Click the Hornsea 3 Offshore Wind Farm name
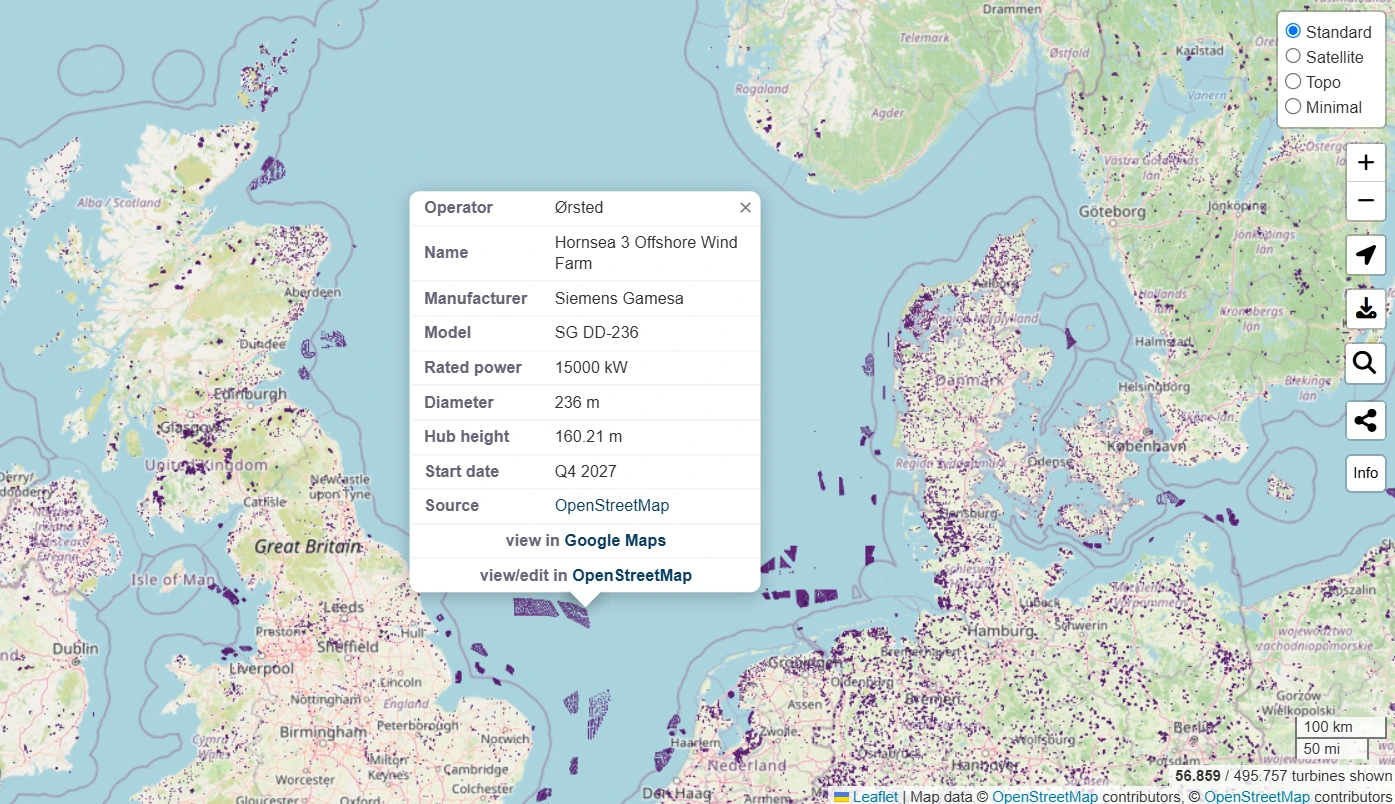 (646, 253)
